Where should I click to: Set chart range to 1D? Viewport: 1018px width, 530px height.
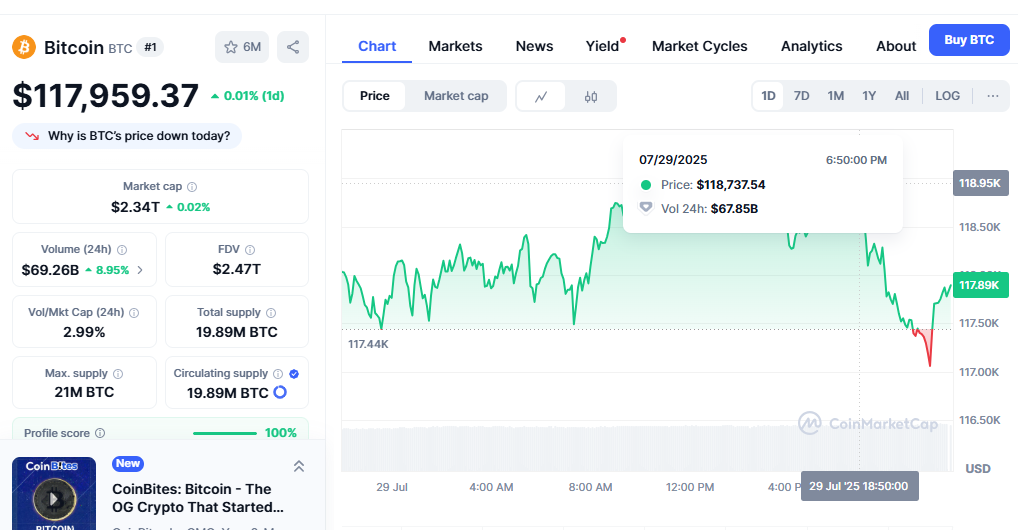[x=768, y=96]
